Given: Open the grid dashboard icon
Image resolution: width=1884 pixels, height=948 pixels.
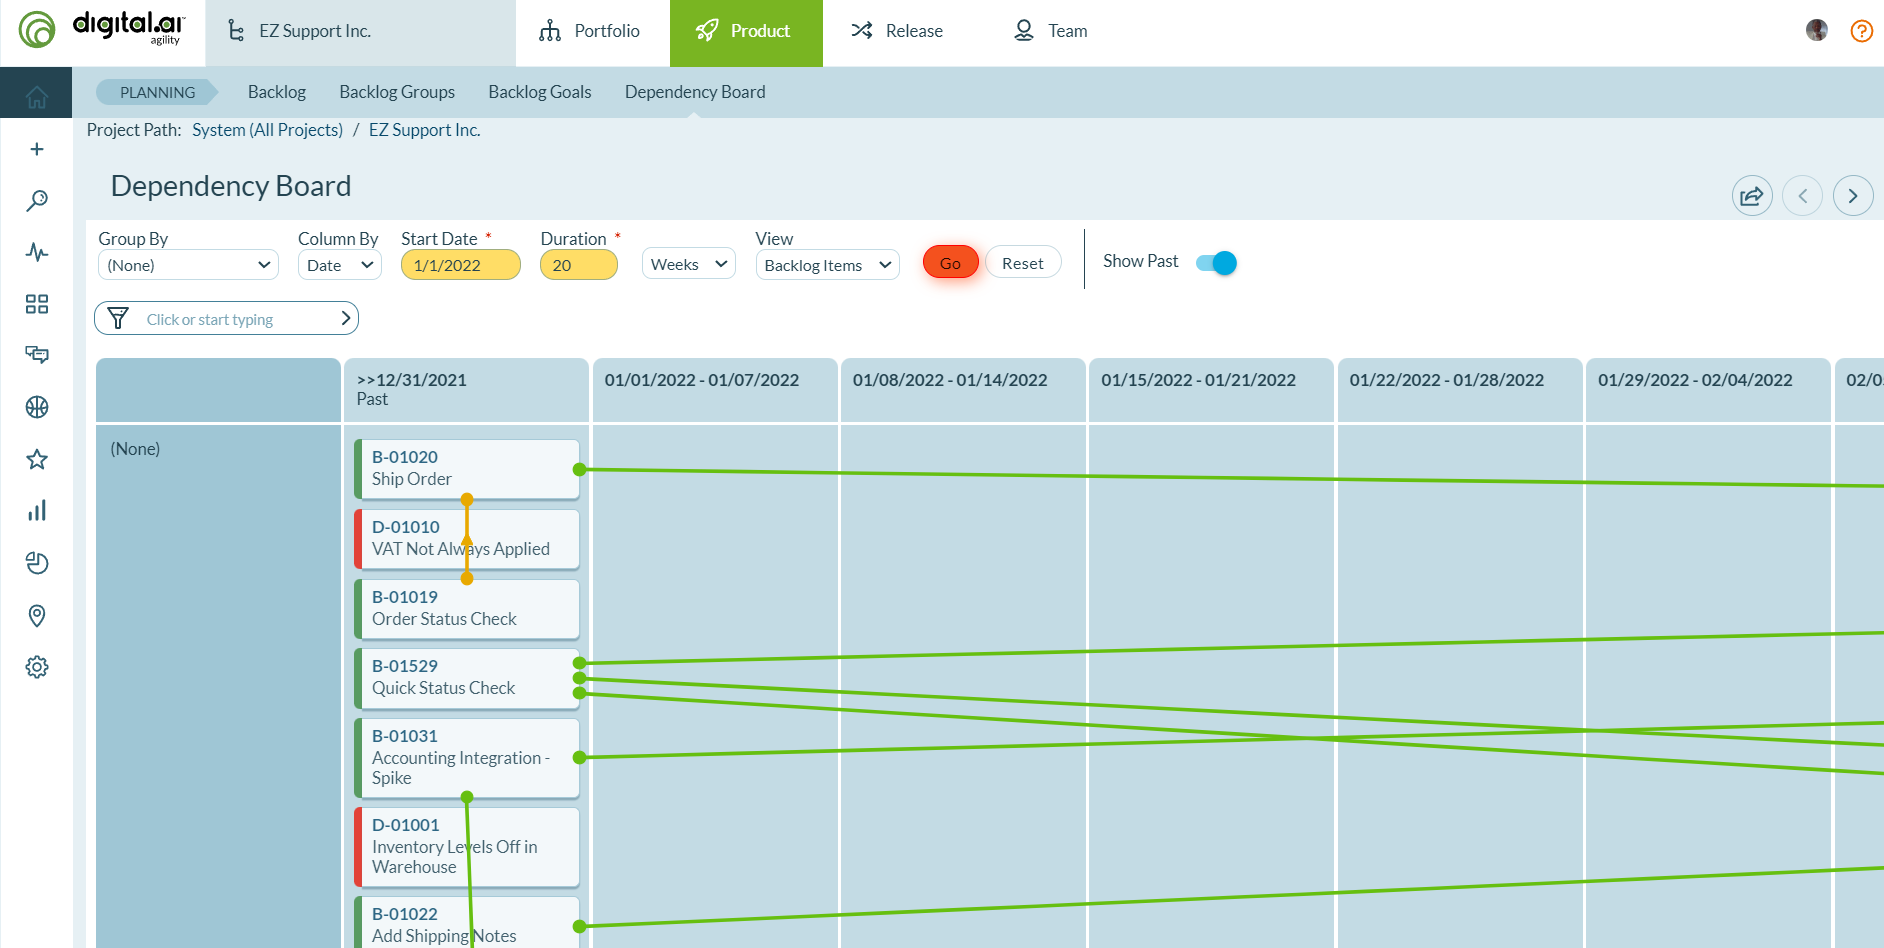Looking at the screenshot, I should pos(37,304).
